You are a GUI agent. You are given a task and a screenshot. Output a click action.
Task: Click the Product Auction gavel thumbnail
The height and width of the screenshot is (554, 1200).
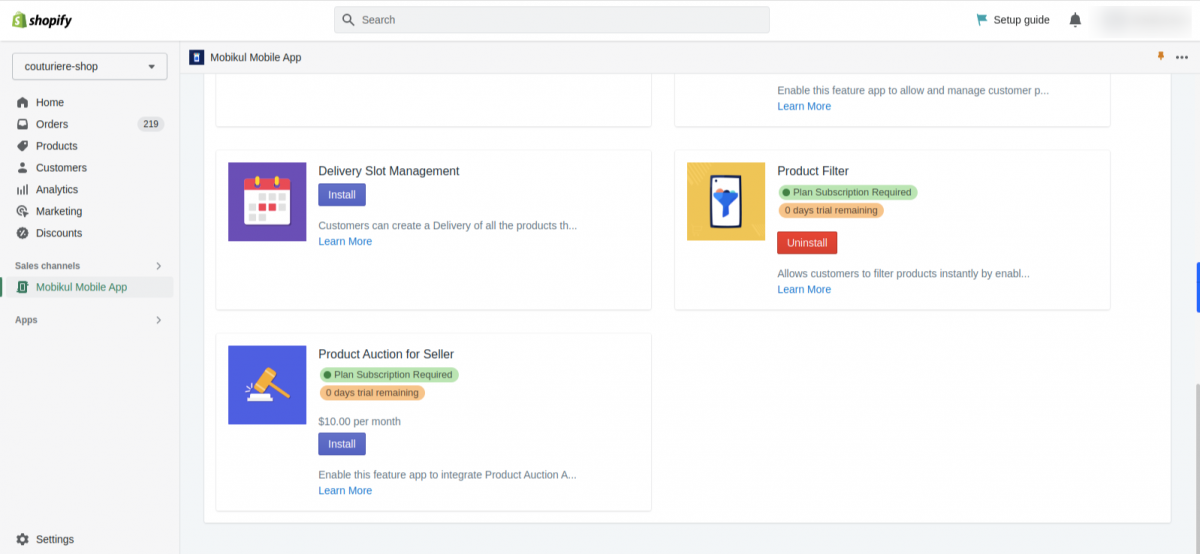(x=267, y=385)
